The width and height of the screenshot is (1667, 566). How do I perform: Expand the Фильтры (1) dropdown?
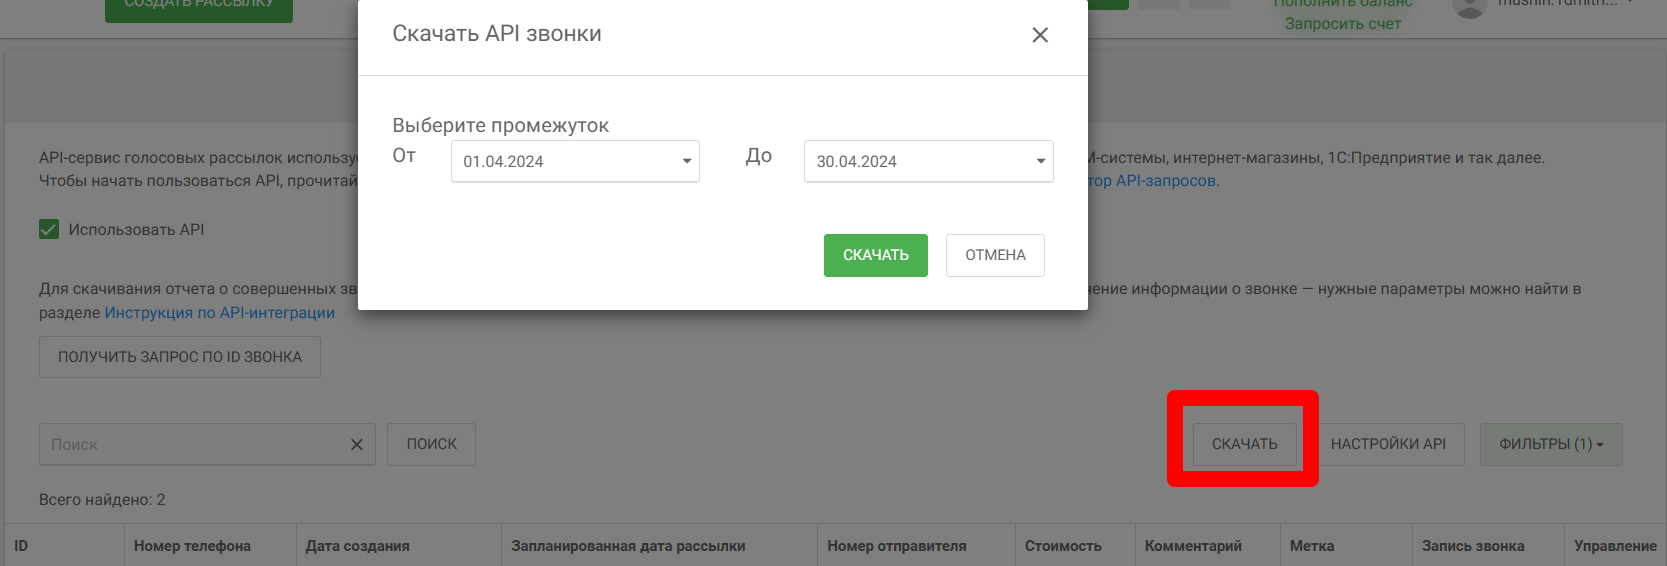tap(1550, 444)
